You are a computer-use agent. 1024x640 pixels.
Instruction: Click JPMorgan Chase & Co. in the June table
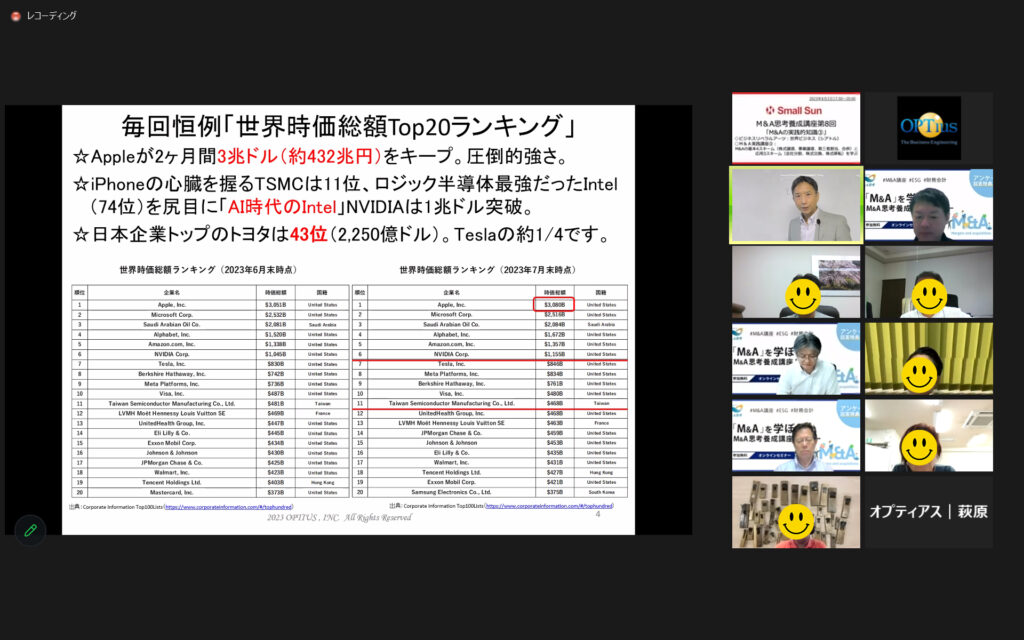172,462
